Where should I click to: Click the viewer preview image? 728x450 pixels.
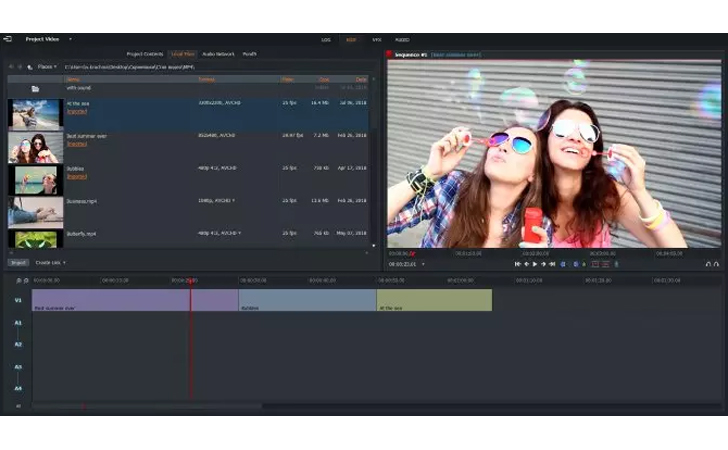click(554, 154)
